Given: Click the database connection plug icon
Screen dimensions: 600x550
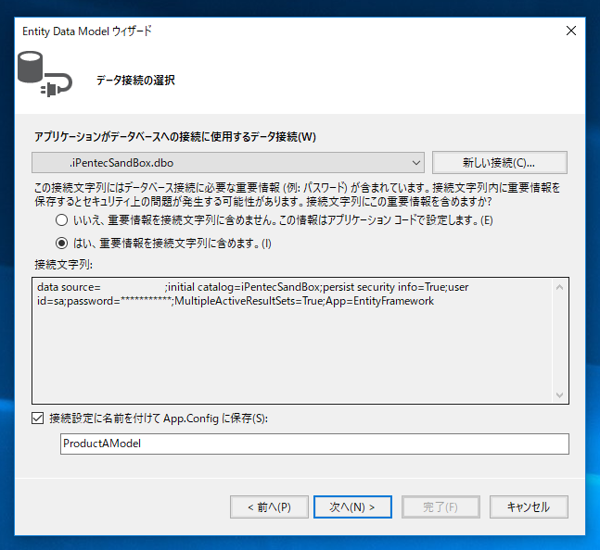Looking at the screenshot, I should tap(44, 74).
